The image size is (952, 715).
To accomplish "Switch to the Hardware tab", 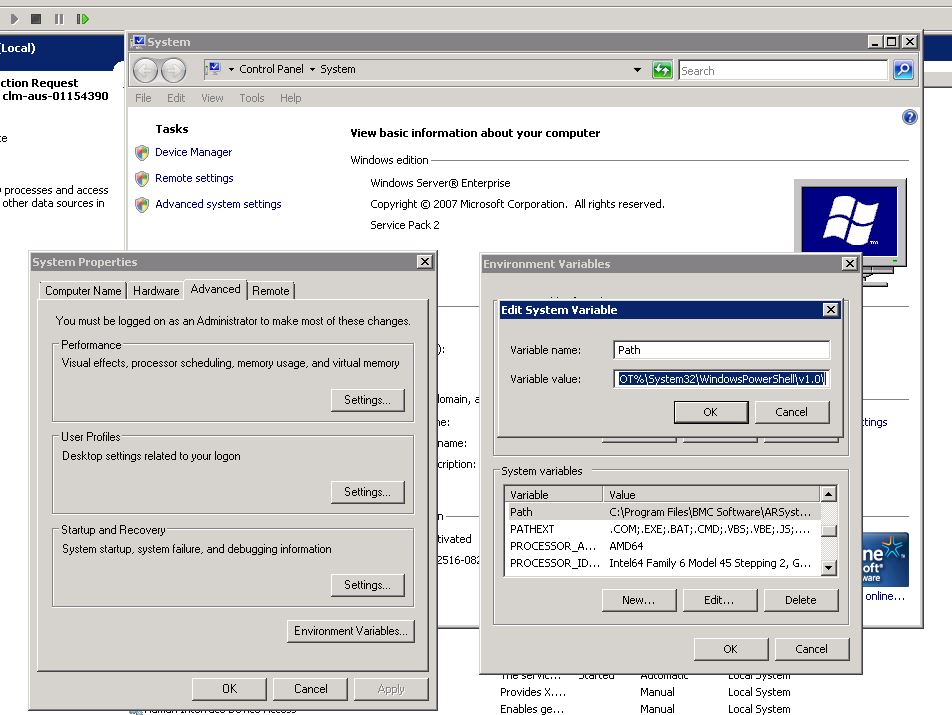I will coord(155,290).
